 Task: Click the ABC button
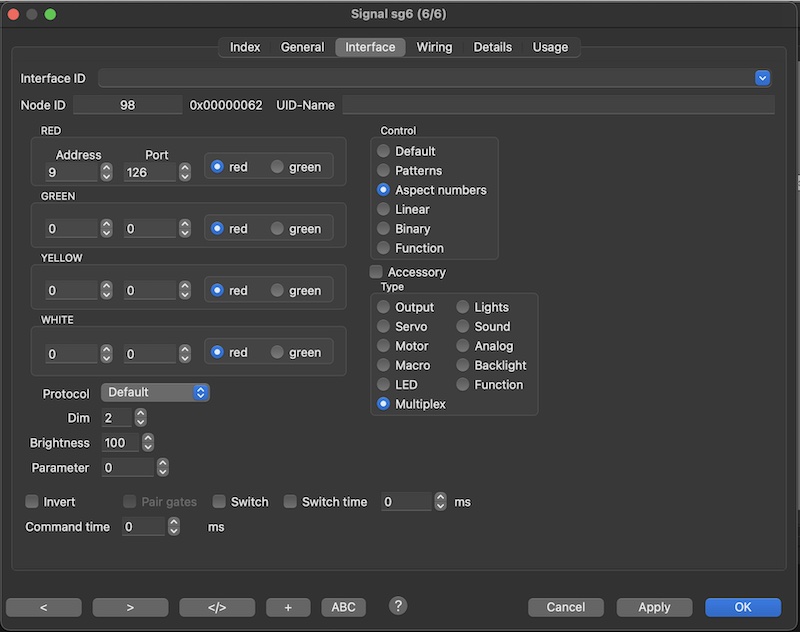pos(343,607)
